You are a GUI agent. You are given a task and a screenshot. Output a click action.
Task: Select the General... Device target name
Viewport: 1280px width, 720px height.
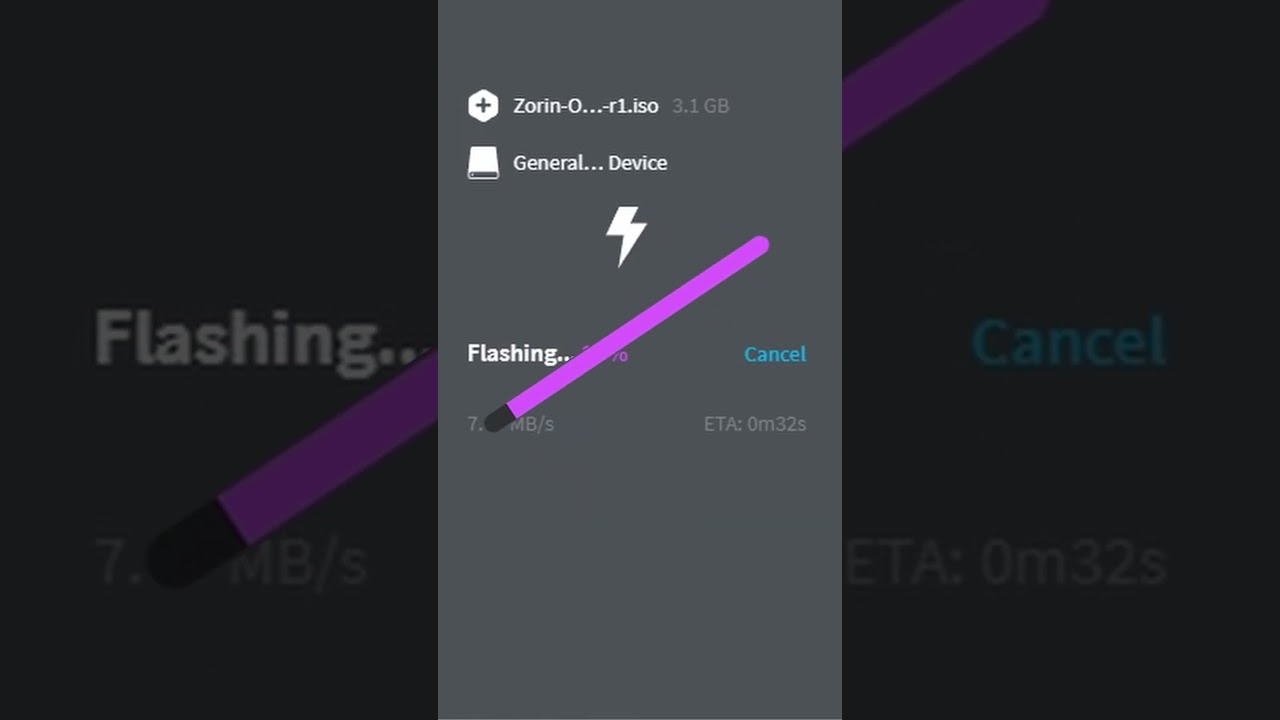tap(590, 163)
